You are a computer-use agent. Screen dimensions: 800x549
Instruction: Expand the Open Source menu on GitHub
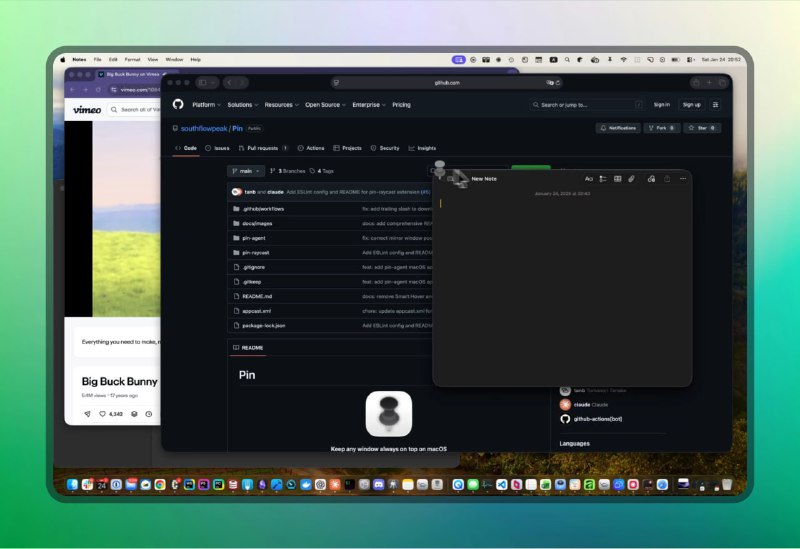click(325, 104)
